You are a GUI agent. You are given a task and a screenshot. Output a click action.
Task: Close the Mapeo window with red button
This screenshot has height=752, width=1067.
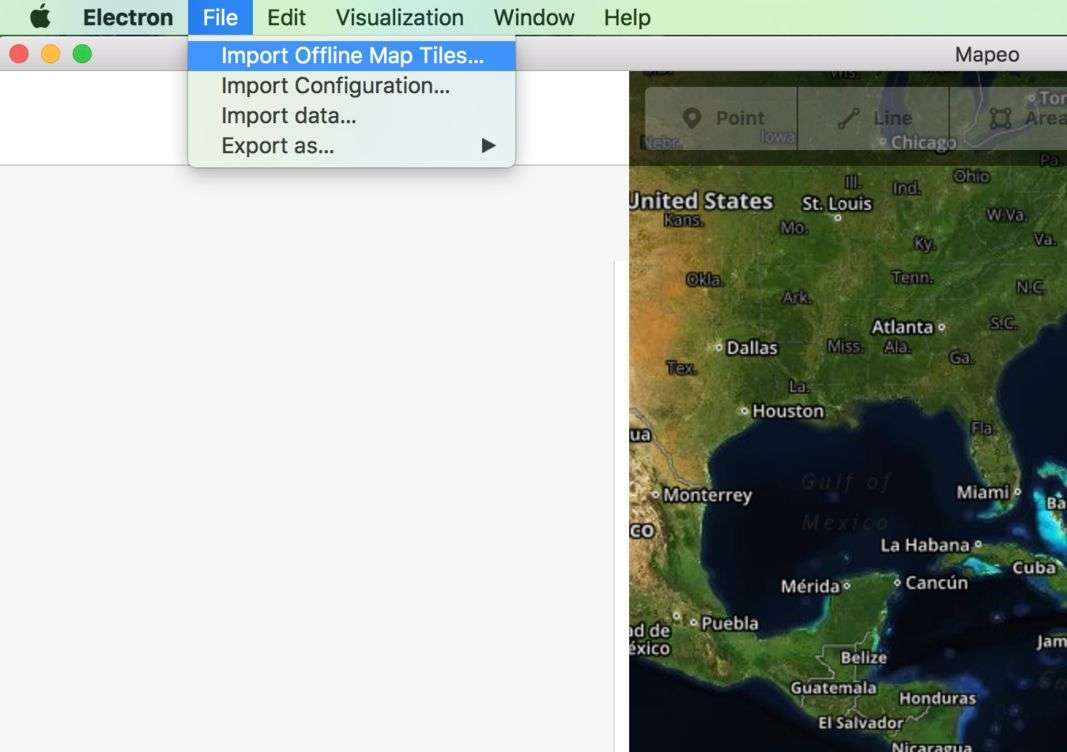click(x=18, y=54)
